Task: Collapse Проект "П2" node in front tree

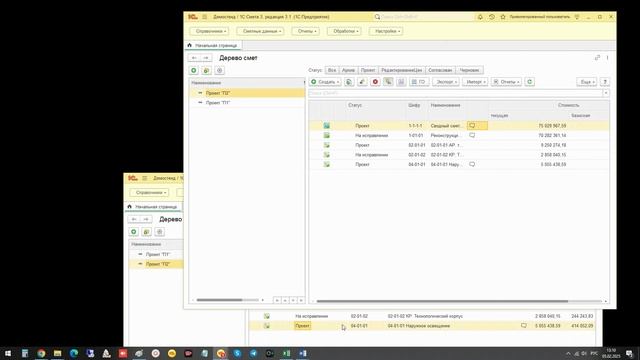Action: [200, 93]
